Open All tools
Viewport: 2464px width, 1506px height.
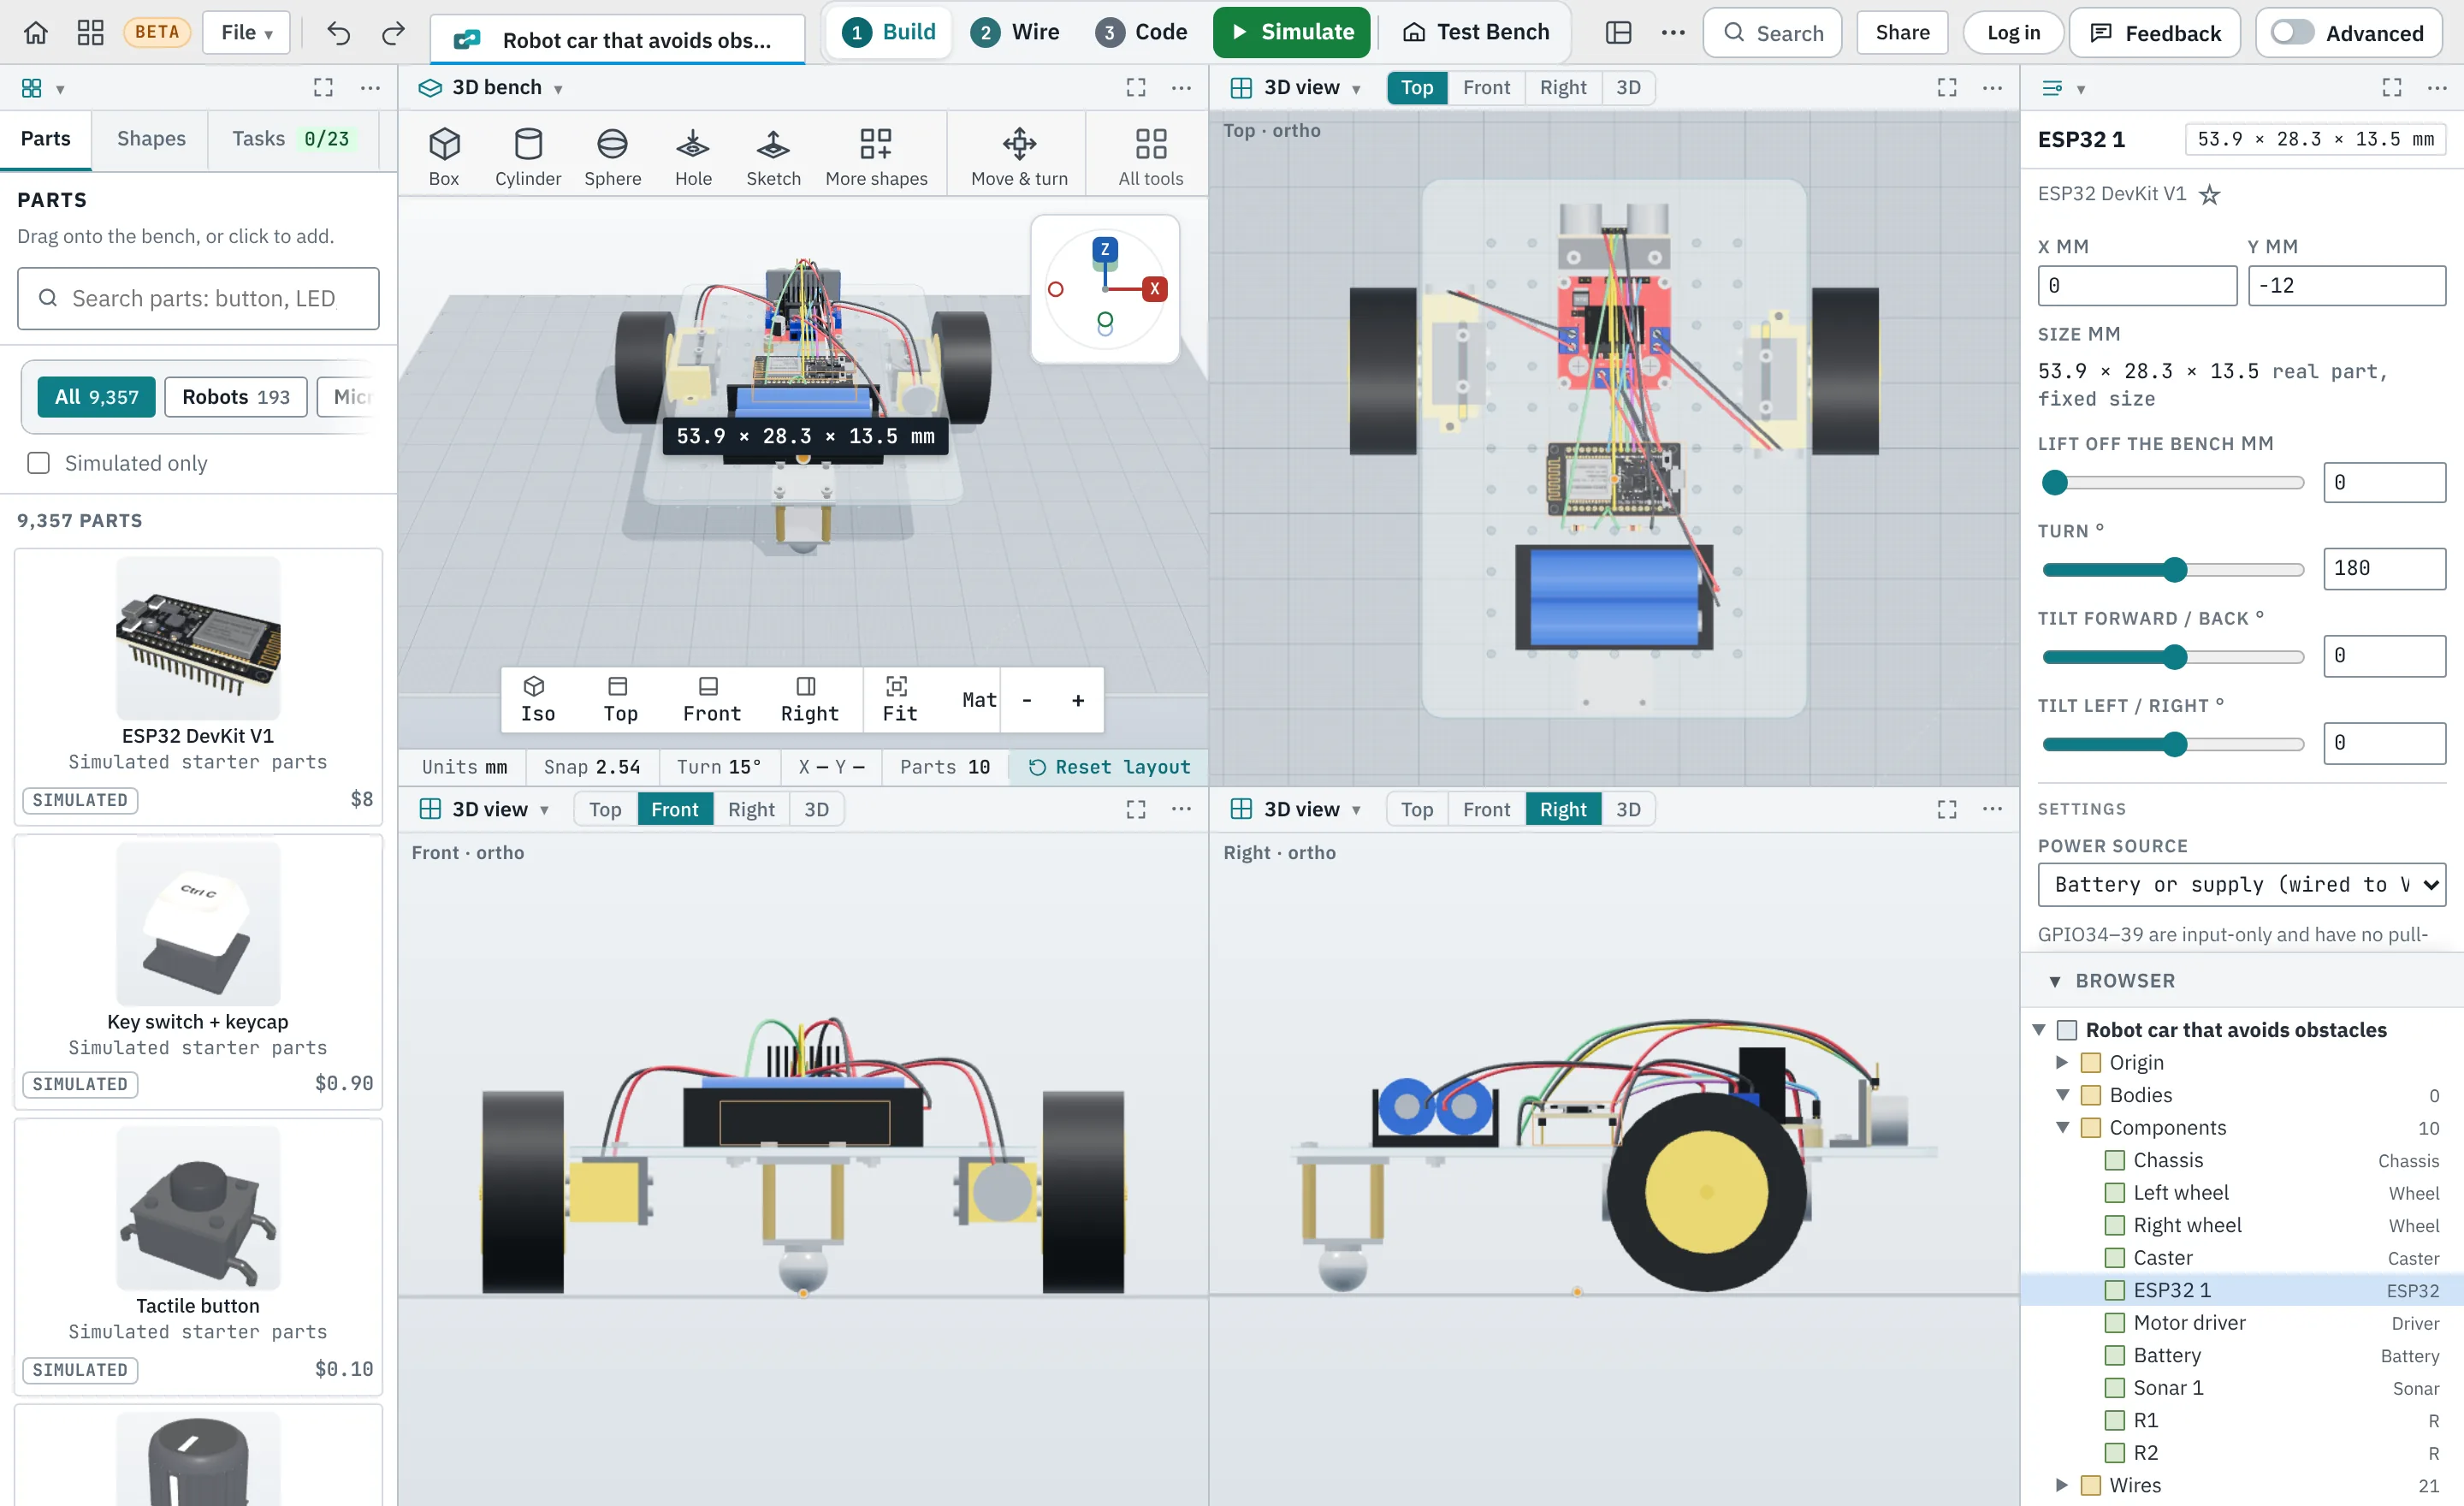click(1150, 156)
